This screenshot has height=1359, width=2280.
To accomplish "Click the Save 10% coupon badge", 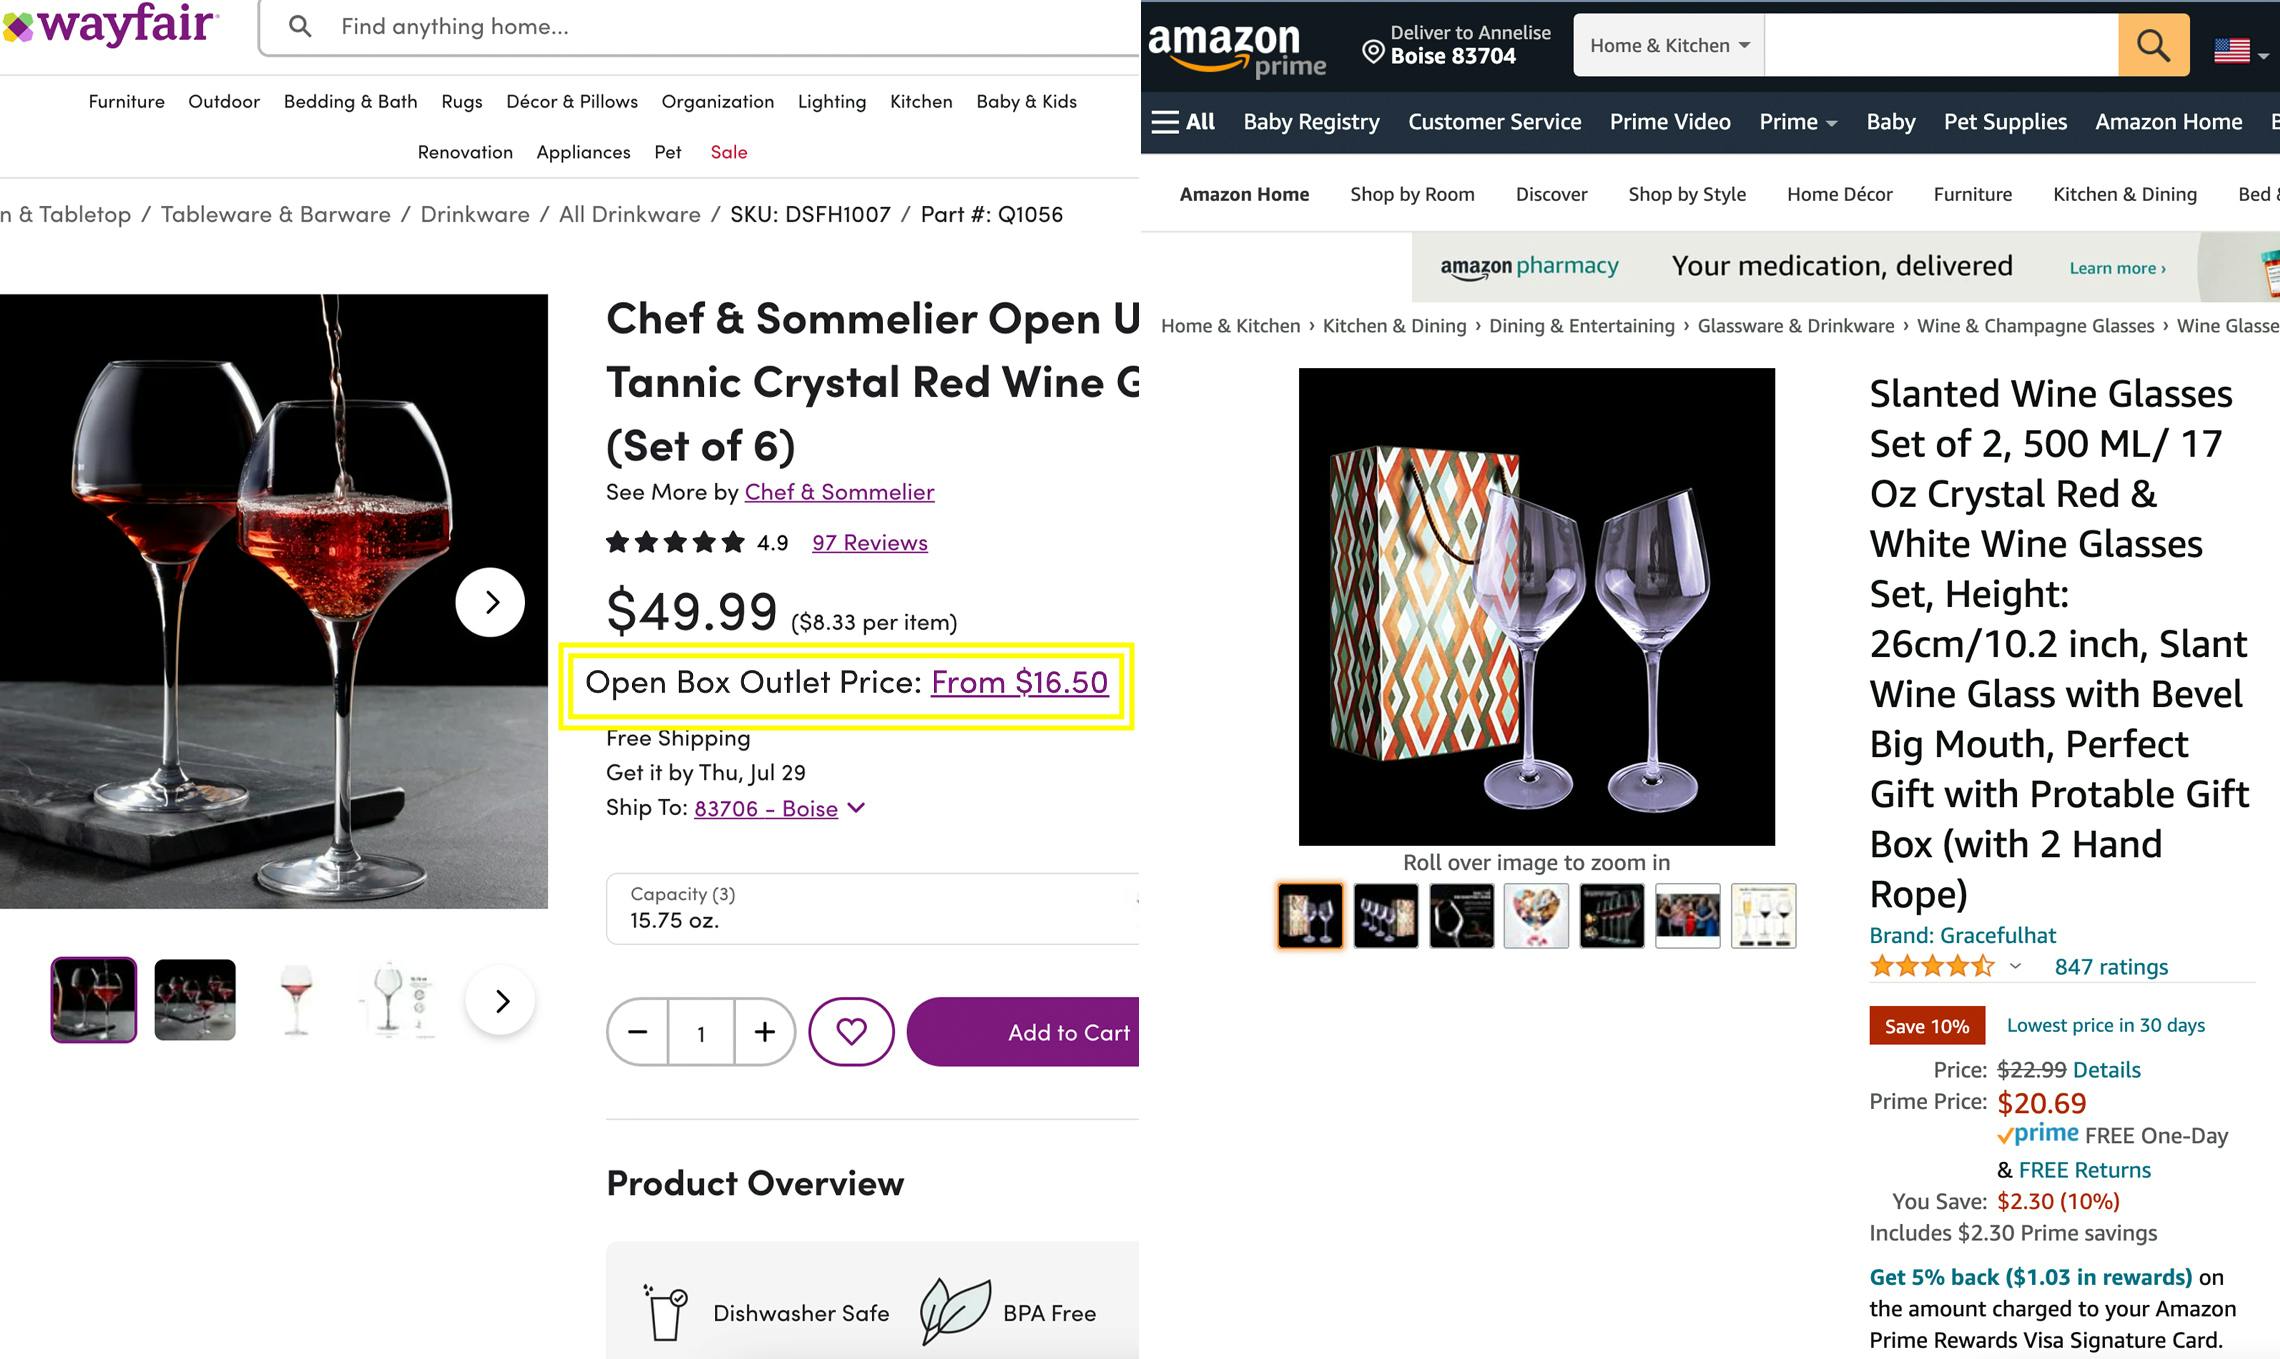I will point(1925,1025).
